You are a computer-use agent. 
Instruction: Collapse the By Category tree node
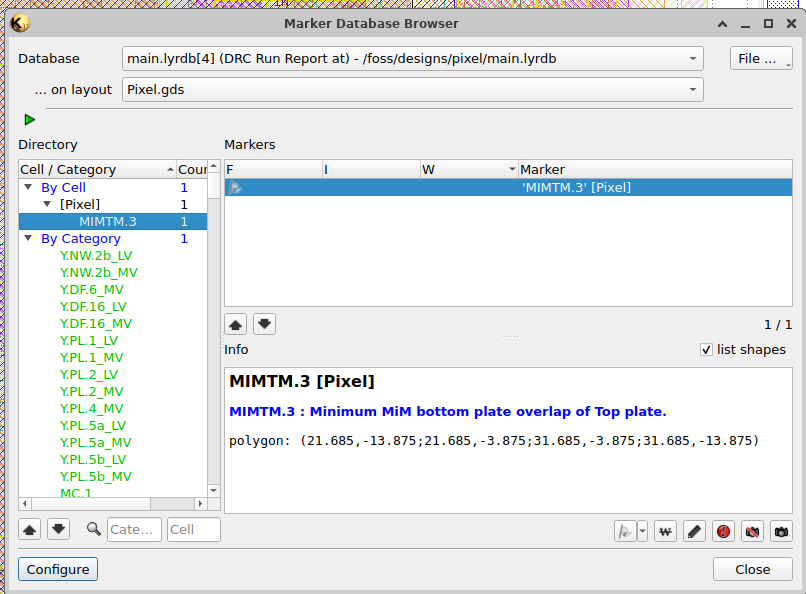pos(29,238)
